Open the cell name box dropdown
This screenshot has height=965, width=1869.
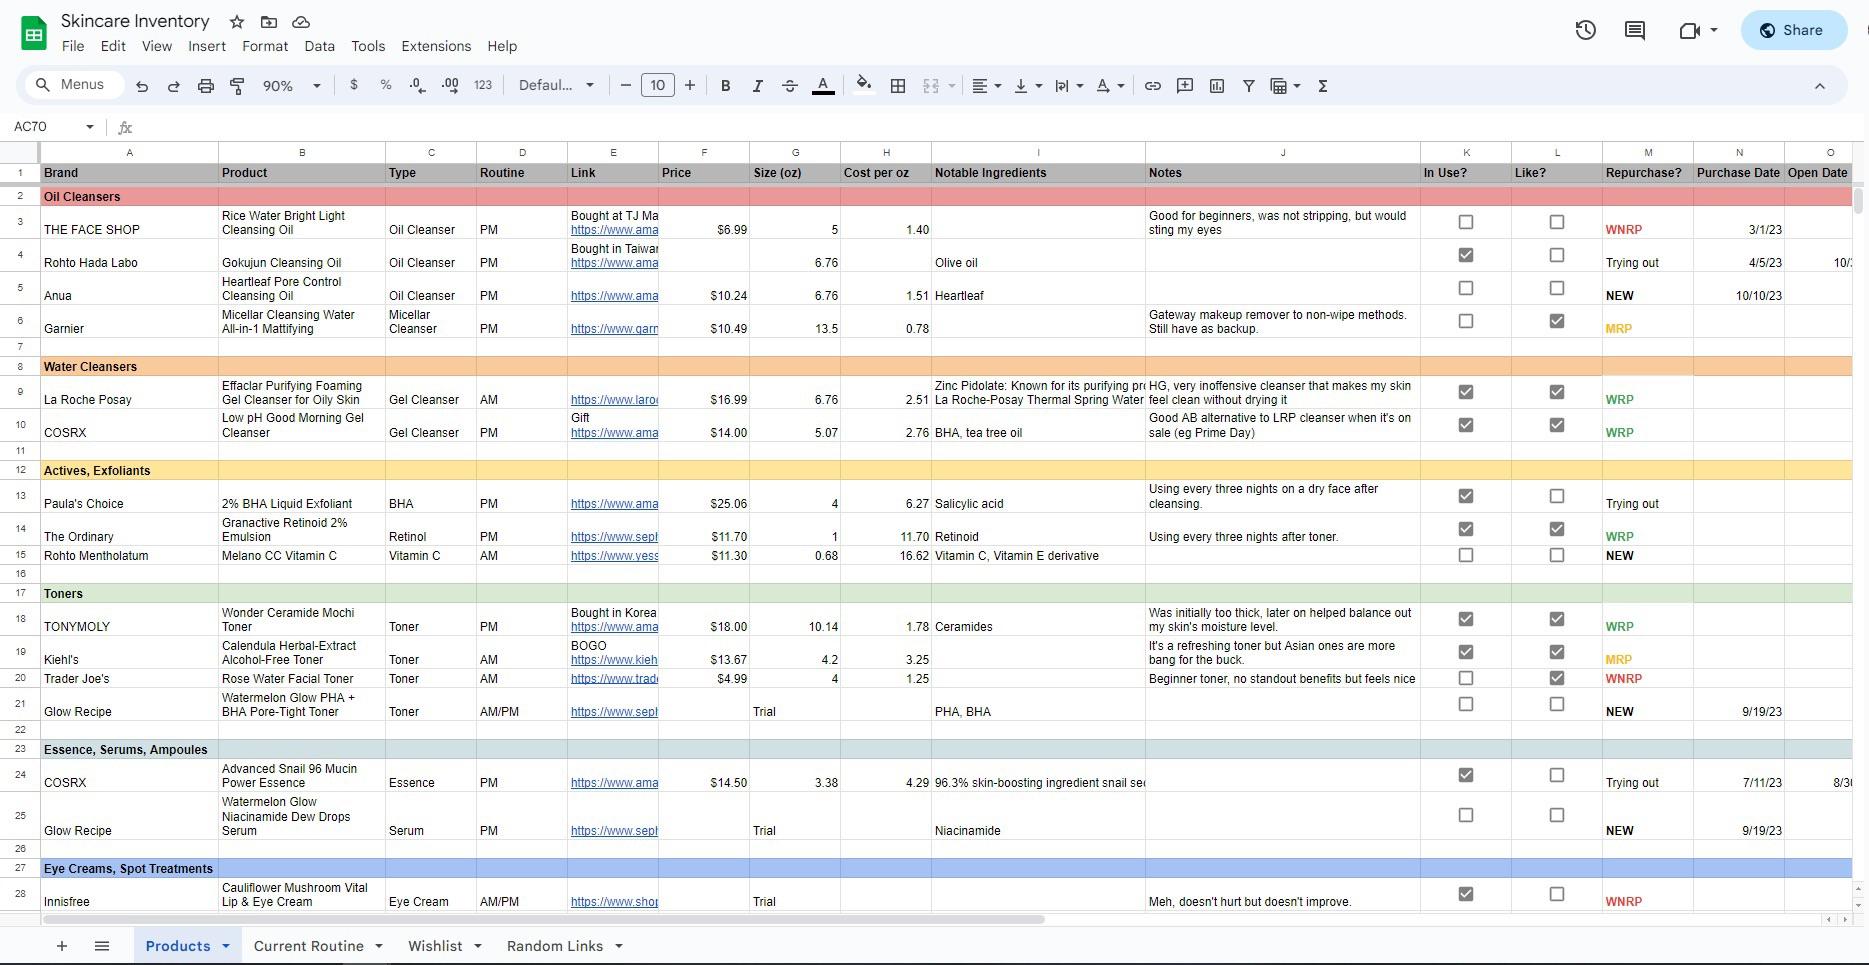click(89, 127)
